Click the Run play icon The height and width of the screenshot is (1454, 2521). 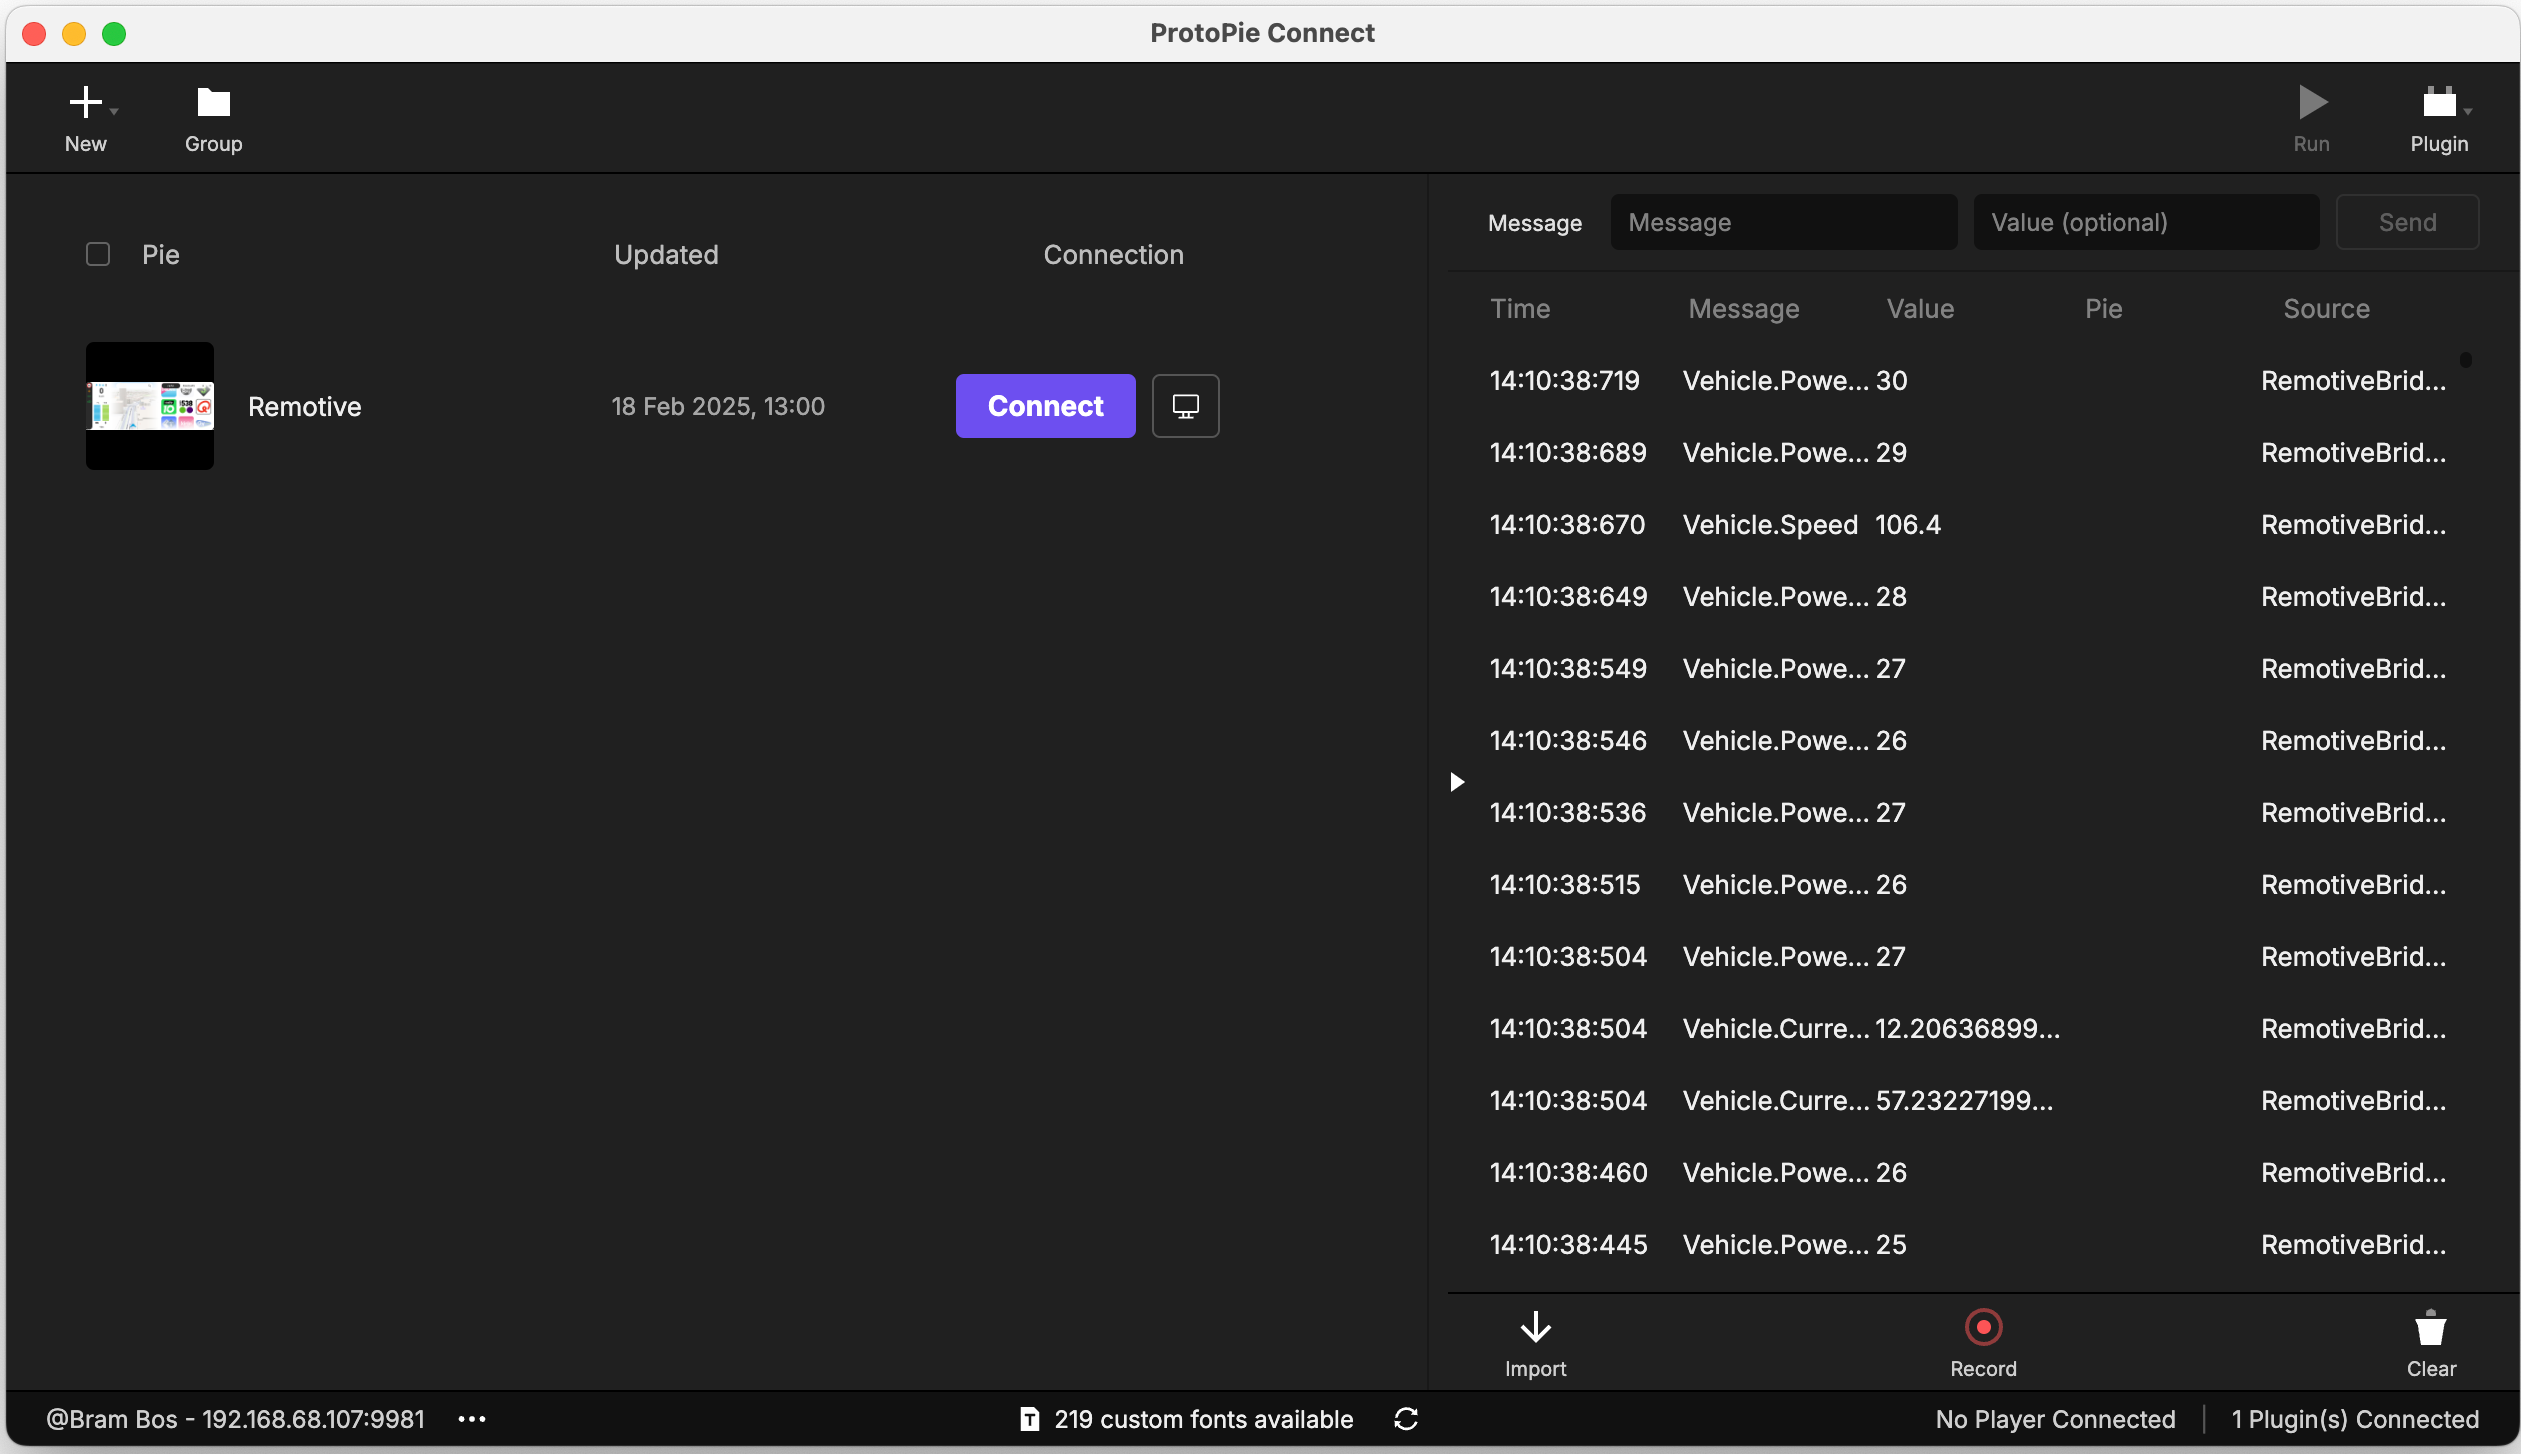(2312, 102)
